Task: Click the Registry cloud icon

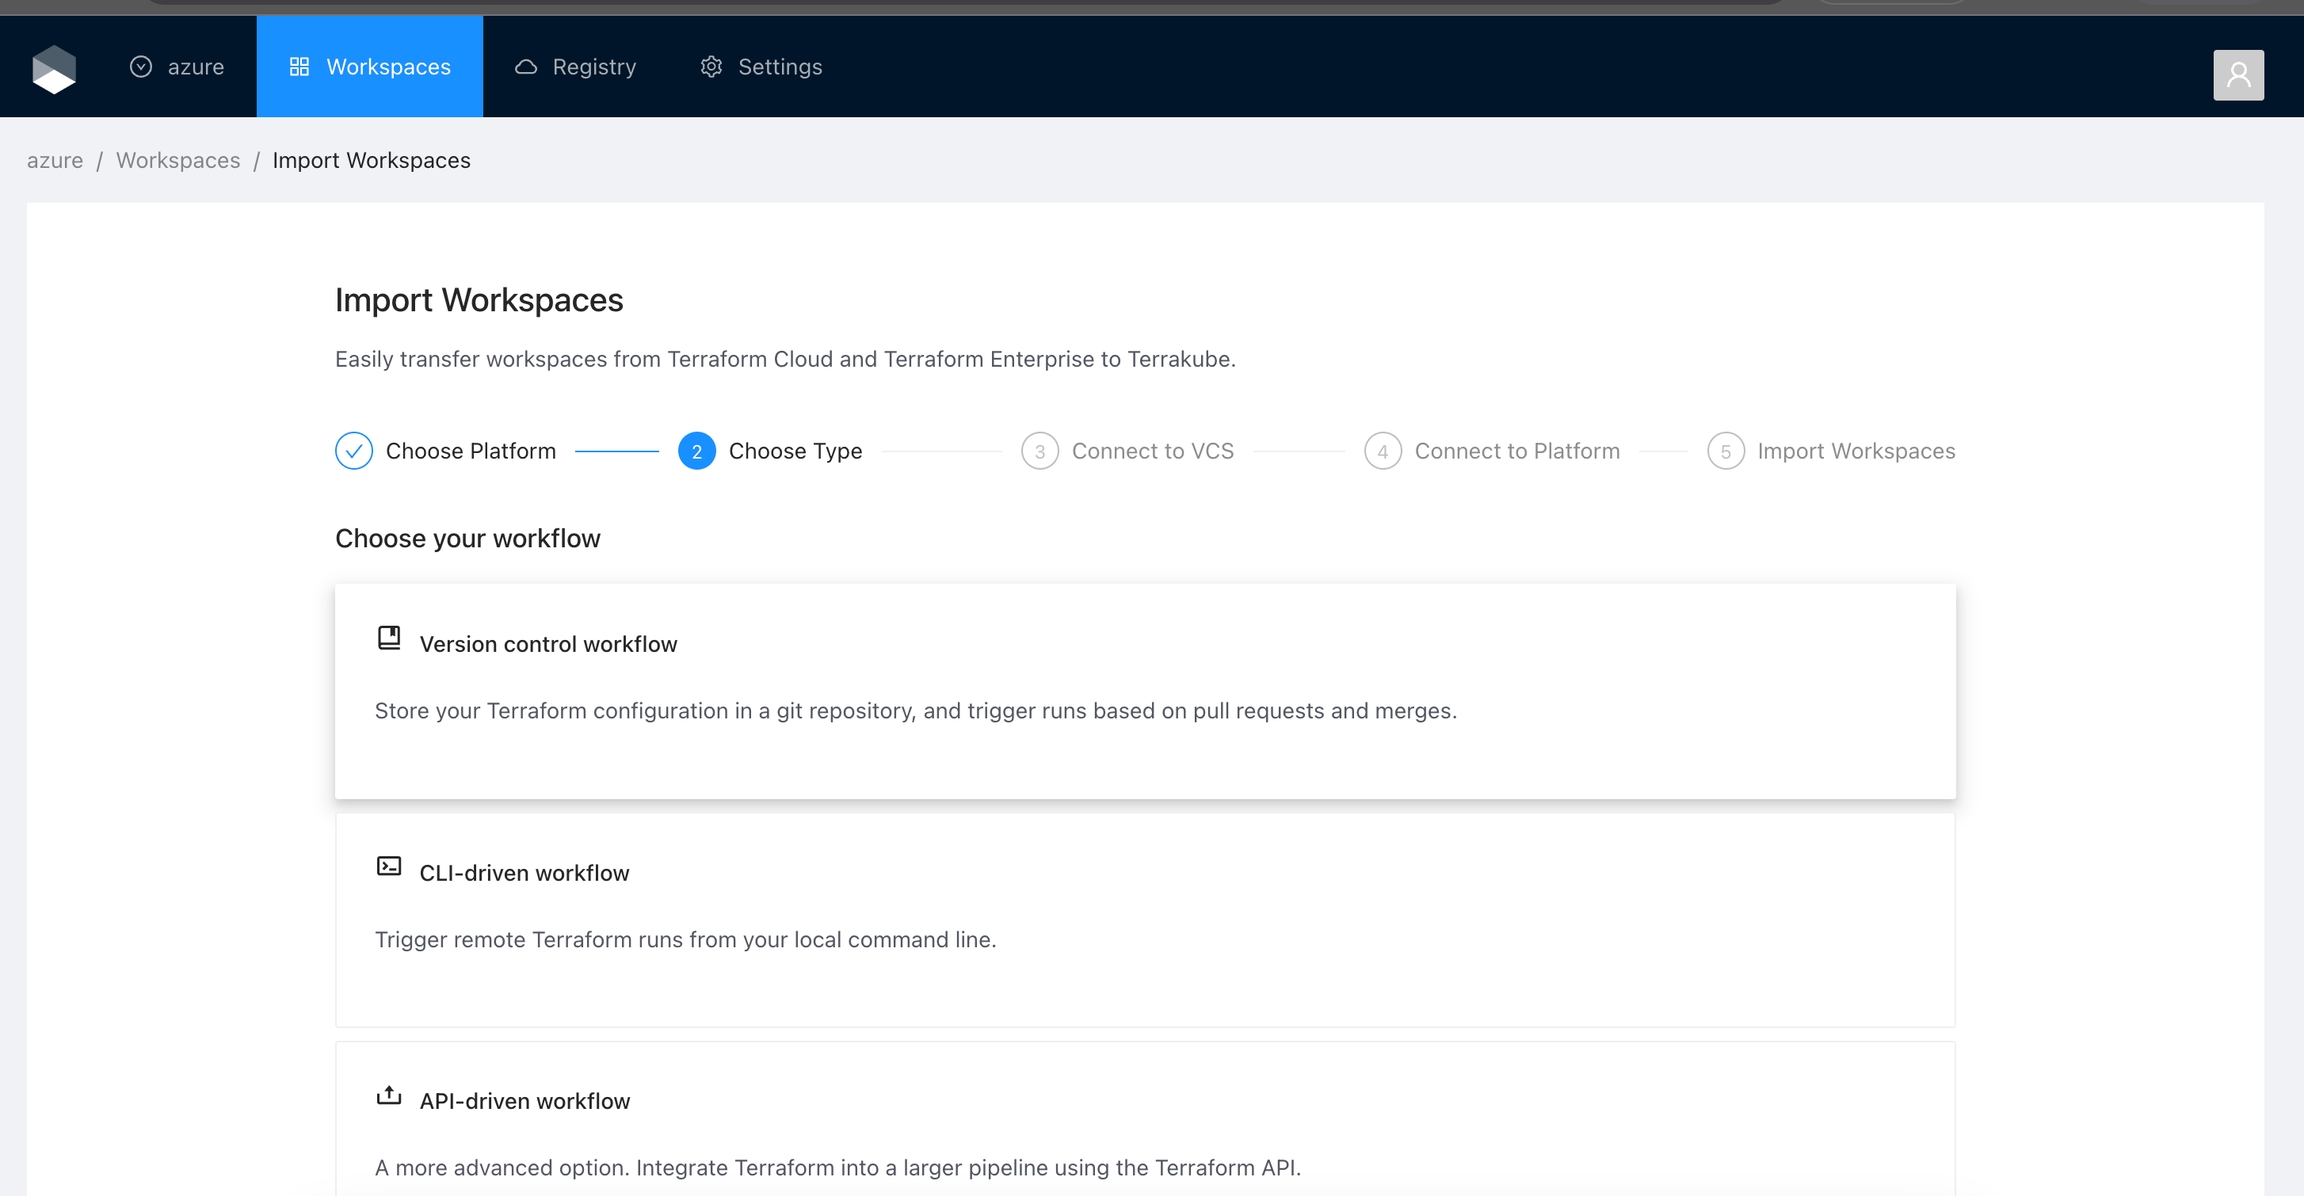Action: click(526, 67)
